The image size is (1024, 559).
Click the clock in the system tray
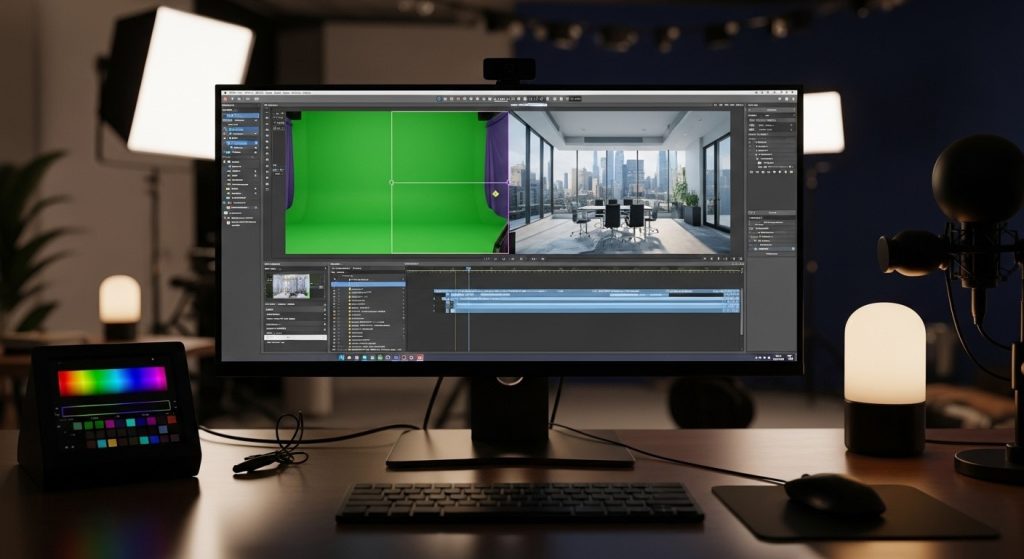pos(778,357)
